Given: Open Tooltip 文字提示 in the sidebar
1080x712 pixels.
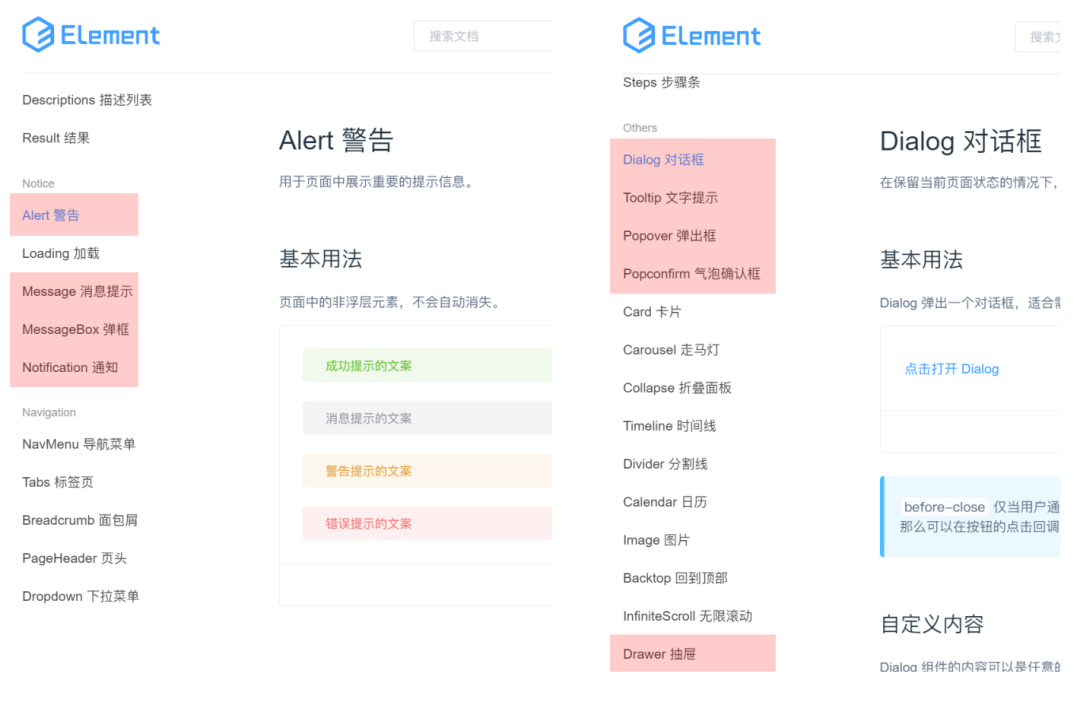Looking at the screenshot, I should tap(670, 198).
